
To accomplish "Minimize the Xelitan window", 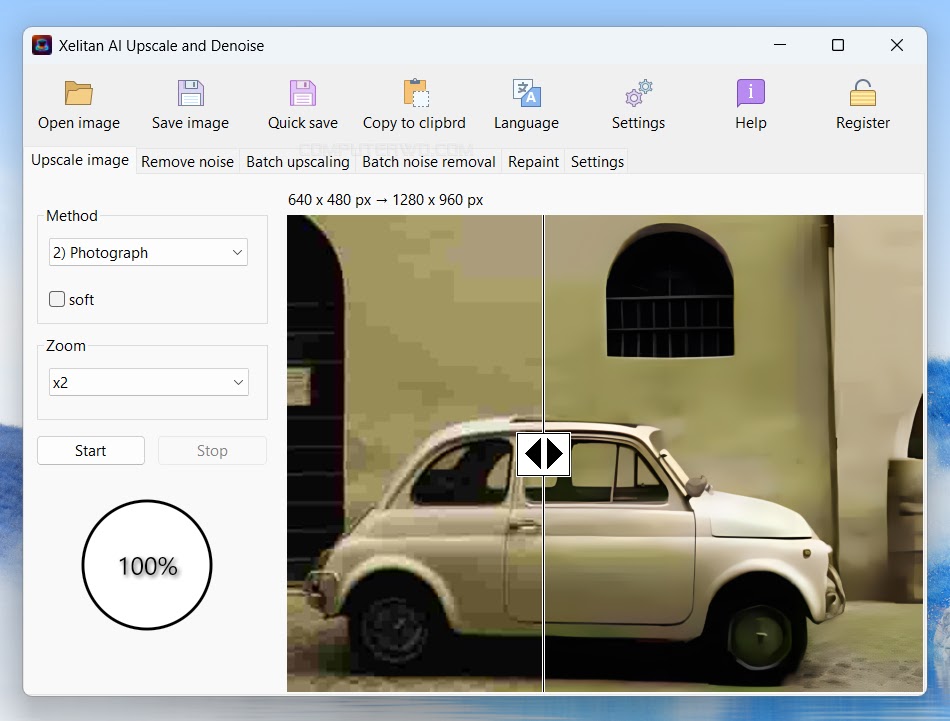I will pos(780,45).
